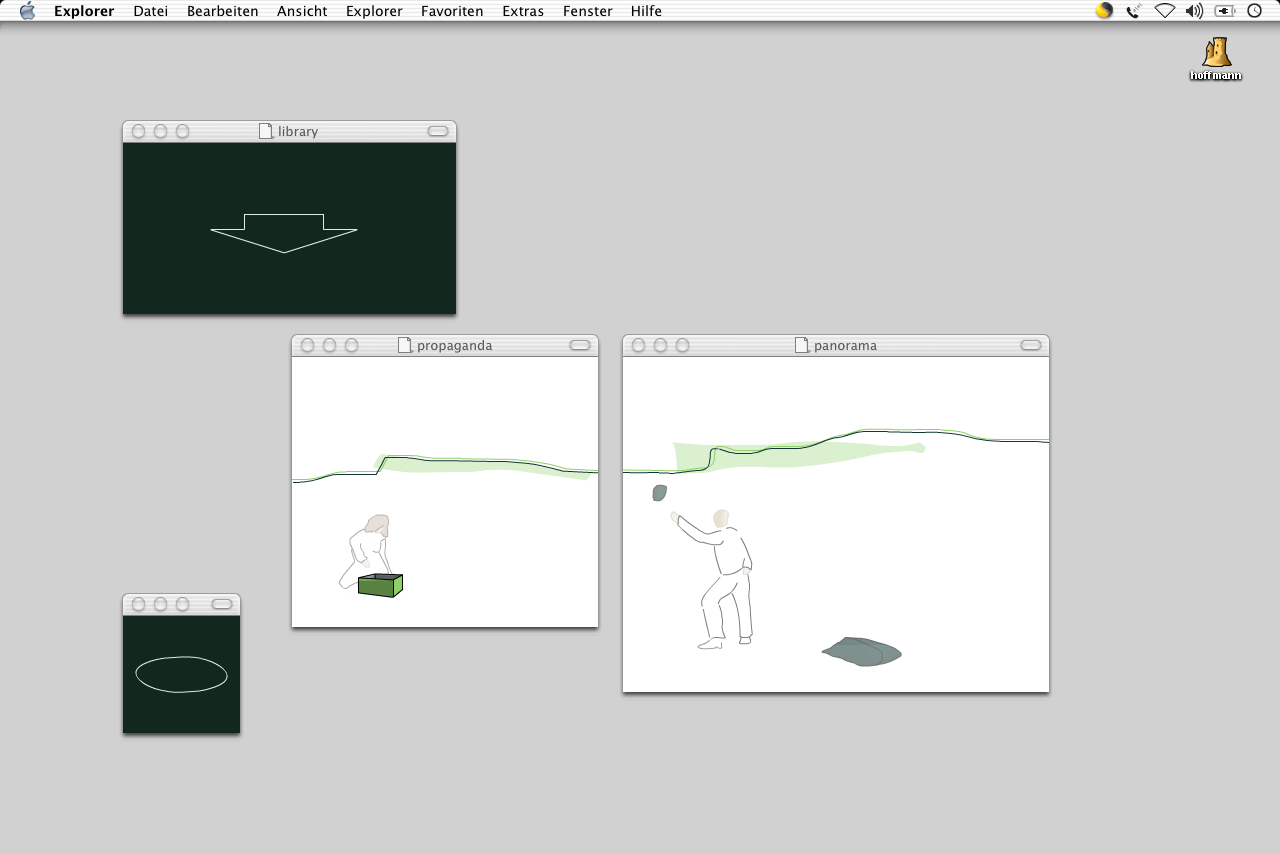
Task: Open the Ansicht menu
Action: click(x=302, y=11)
